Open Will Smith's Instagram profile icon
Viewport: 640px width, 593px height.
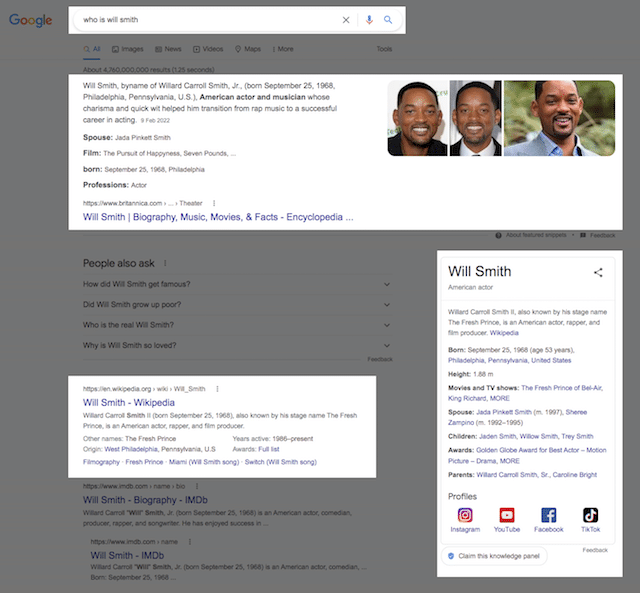pos(465,515)
